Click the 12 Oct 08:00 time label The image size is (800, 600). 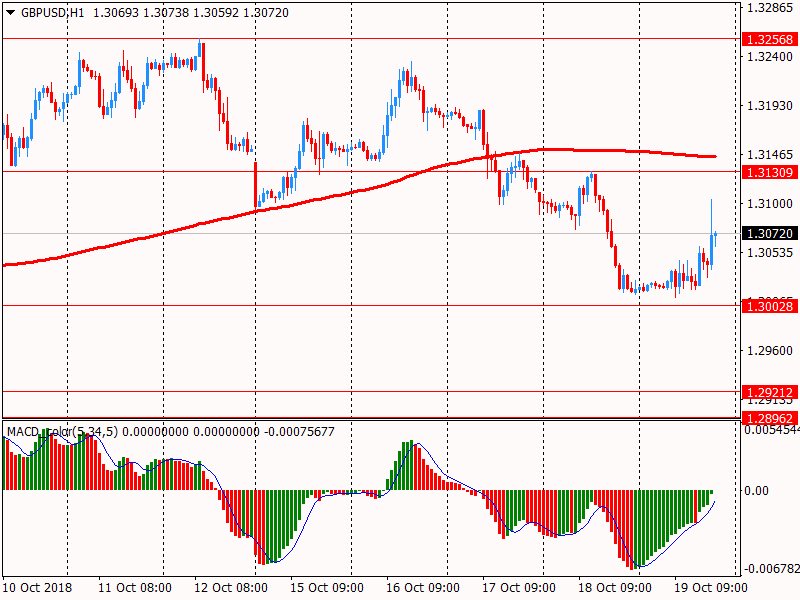click(231, 588)
